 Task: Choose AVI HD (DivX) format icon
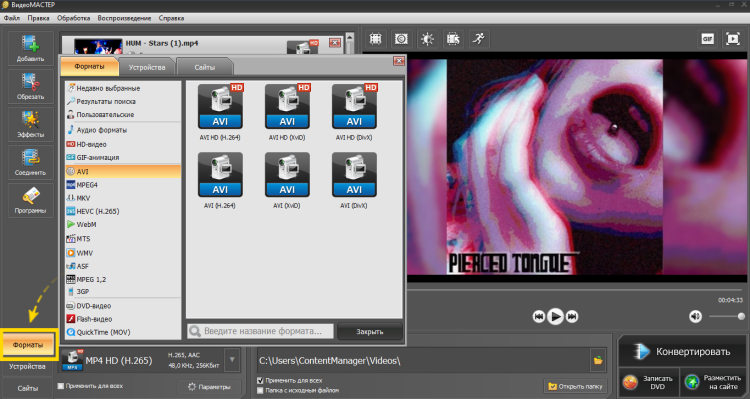tap(354, 107)
